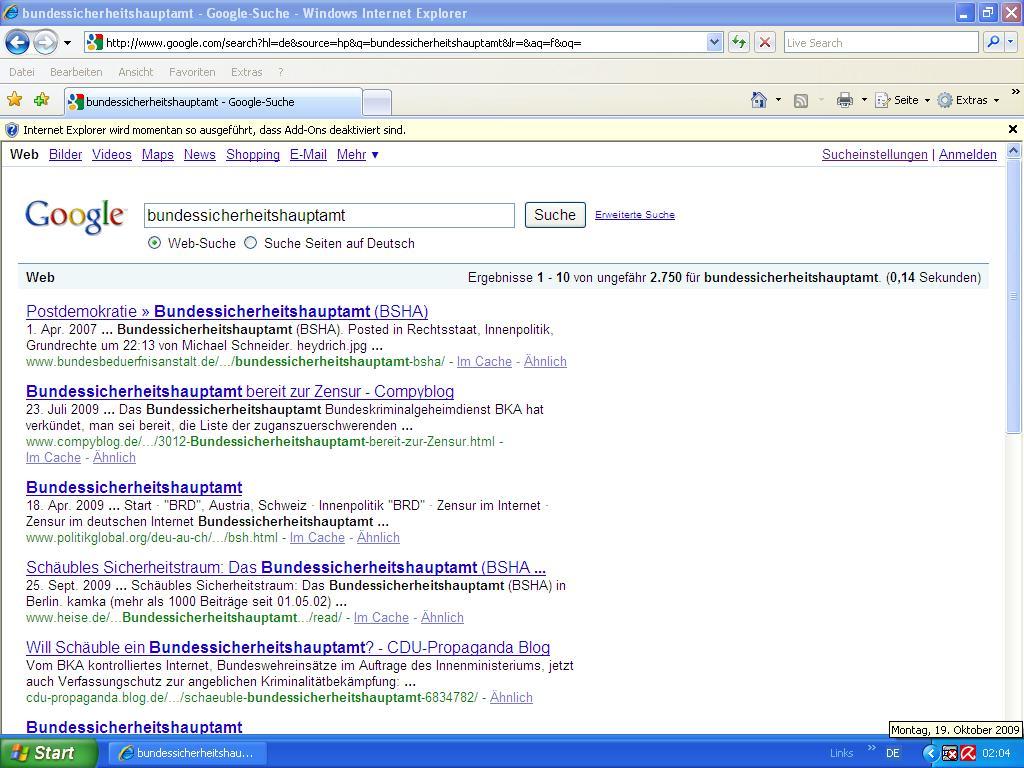Open the Seite toolbar menu

[903, 100]
